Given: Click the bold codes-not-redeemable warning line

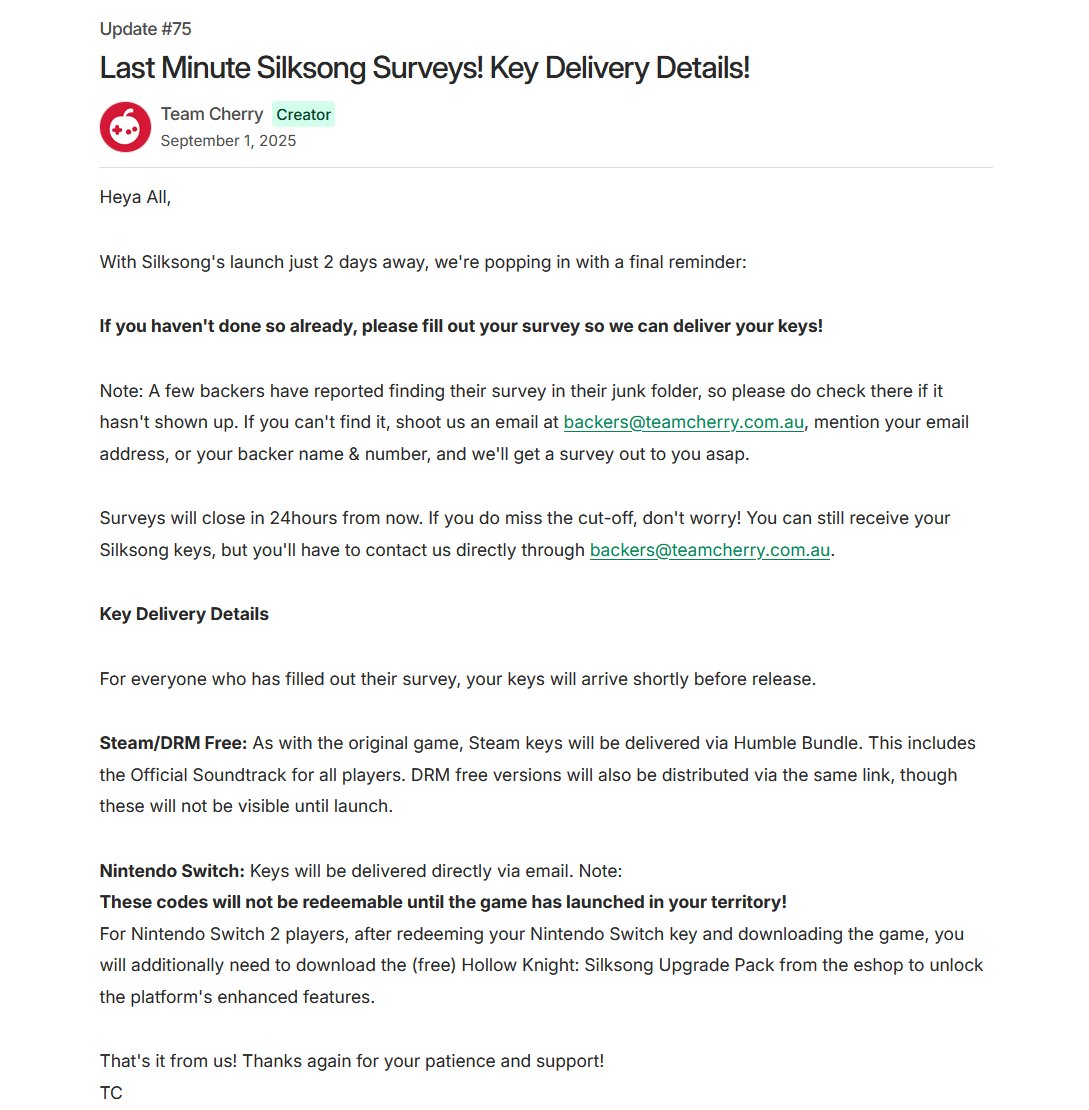Looking at the screenshot, I should point(443,902).
